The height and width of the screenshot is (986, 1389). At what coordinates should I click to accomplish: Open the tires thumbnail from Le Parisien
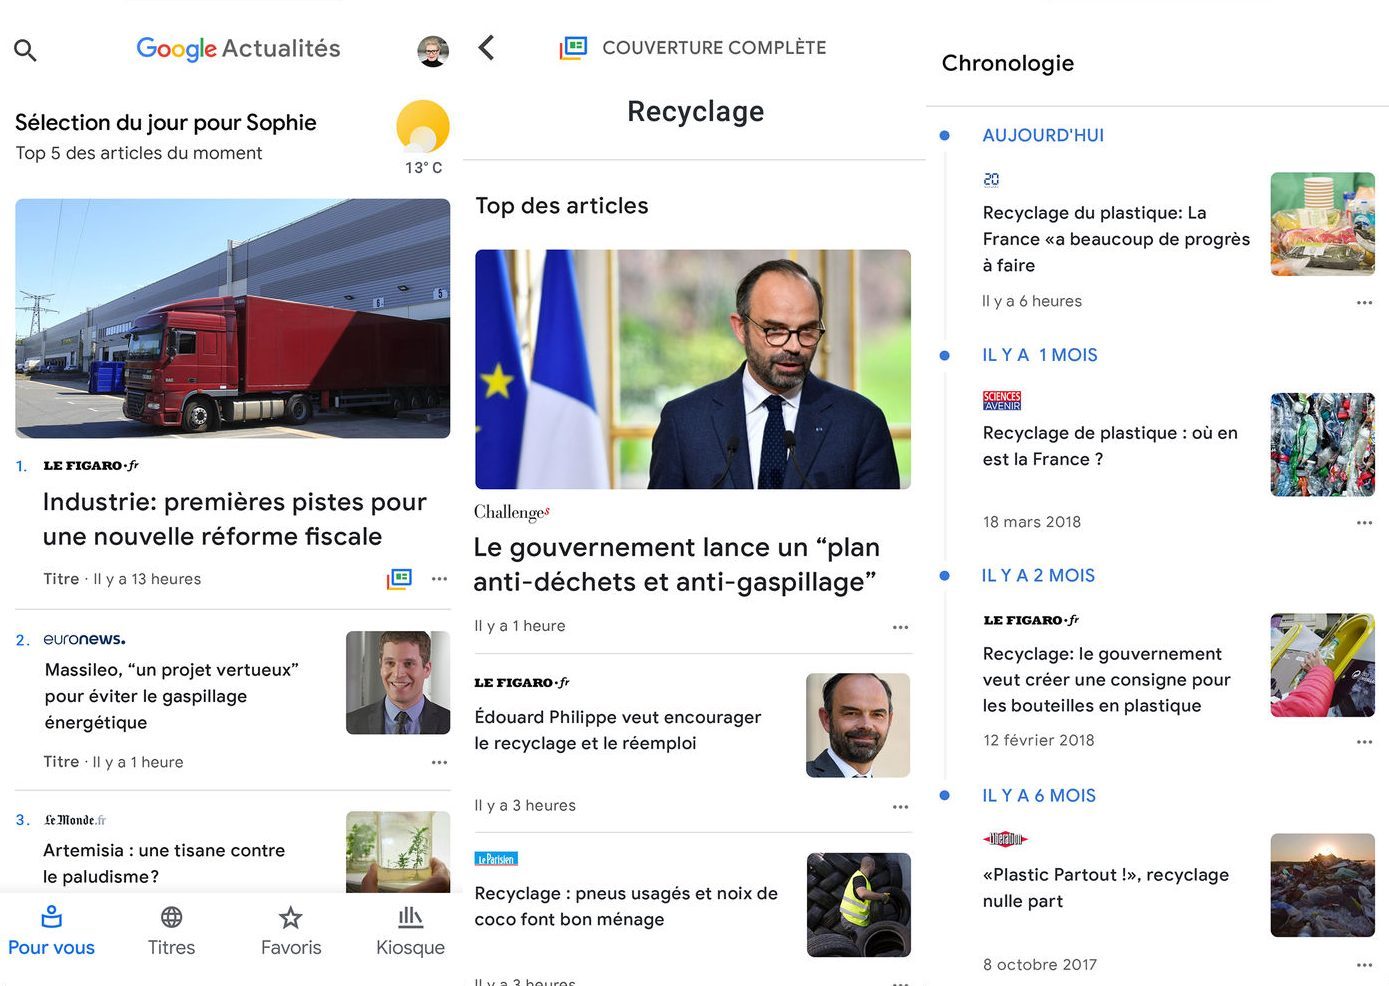(858, 904)
